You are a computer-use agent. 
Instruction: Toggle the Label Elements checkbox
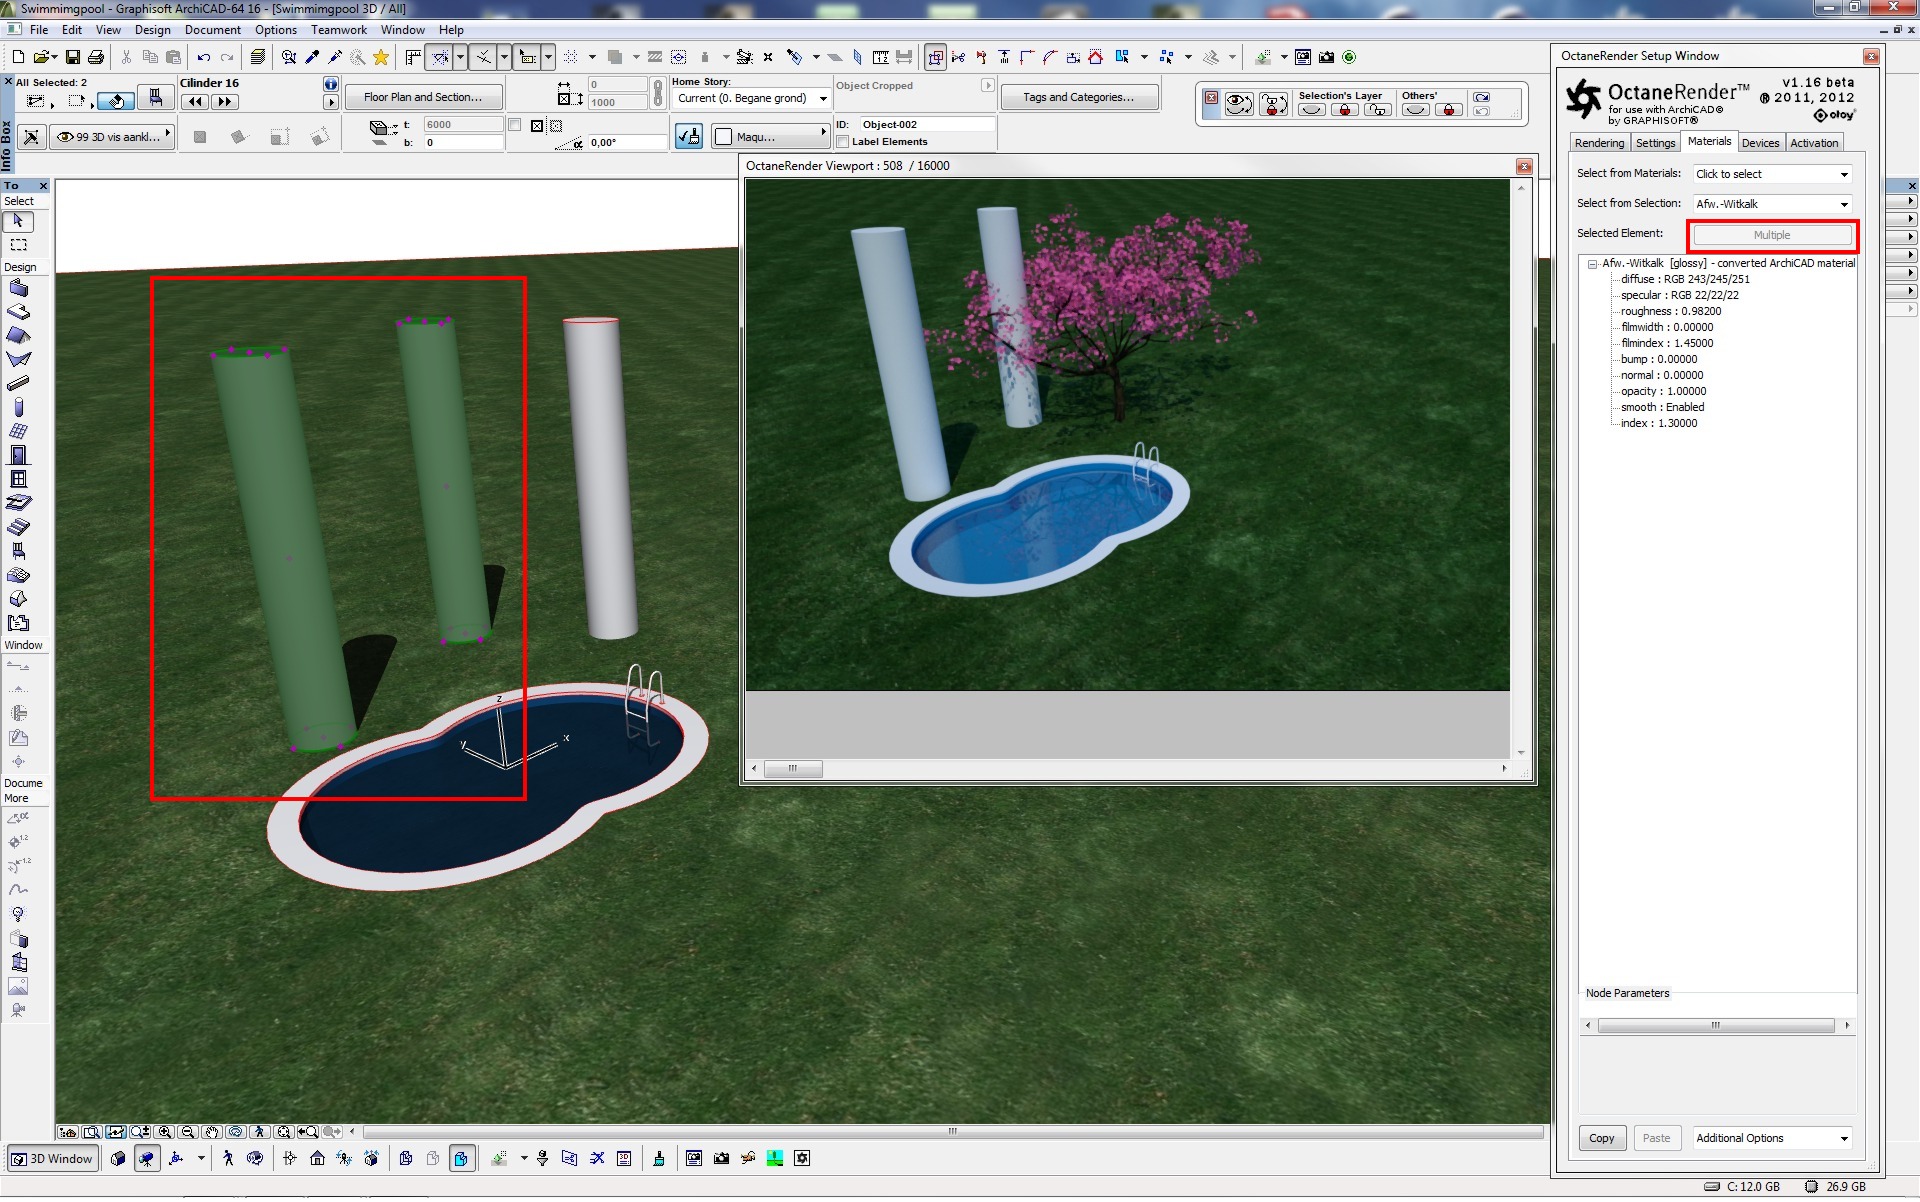(x=843, y=142)
